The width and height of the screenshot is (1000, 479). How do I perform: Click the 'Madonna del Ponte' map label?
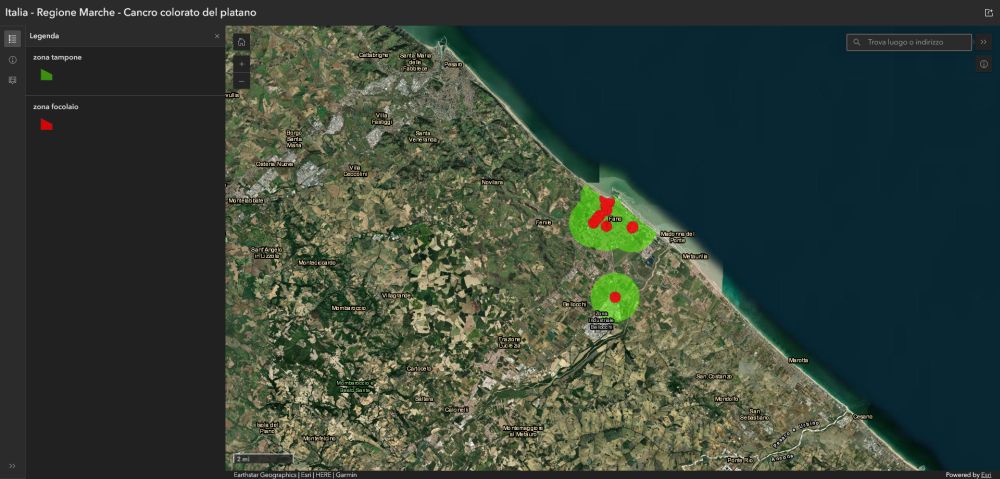click(678, 236)
